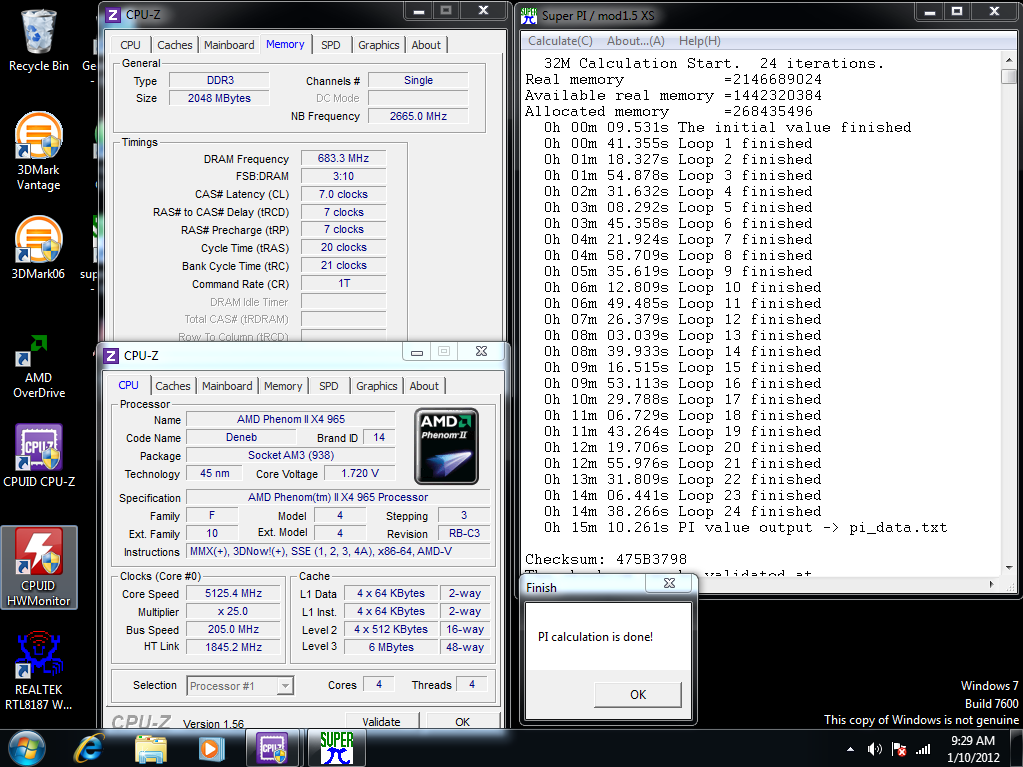This screenshot has height=767, width=1023.
Task: Click the Core Voltage value 1.720 V
Action: [x=359, y=473]
